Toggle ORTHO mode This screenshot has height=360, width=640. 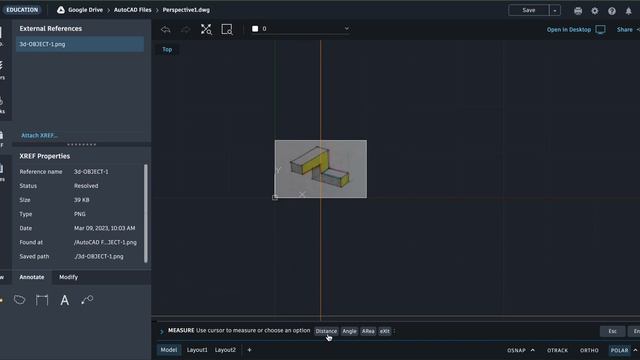pos(589,350)
